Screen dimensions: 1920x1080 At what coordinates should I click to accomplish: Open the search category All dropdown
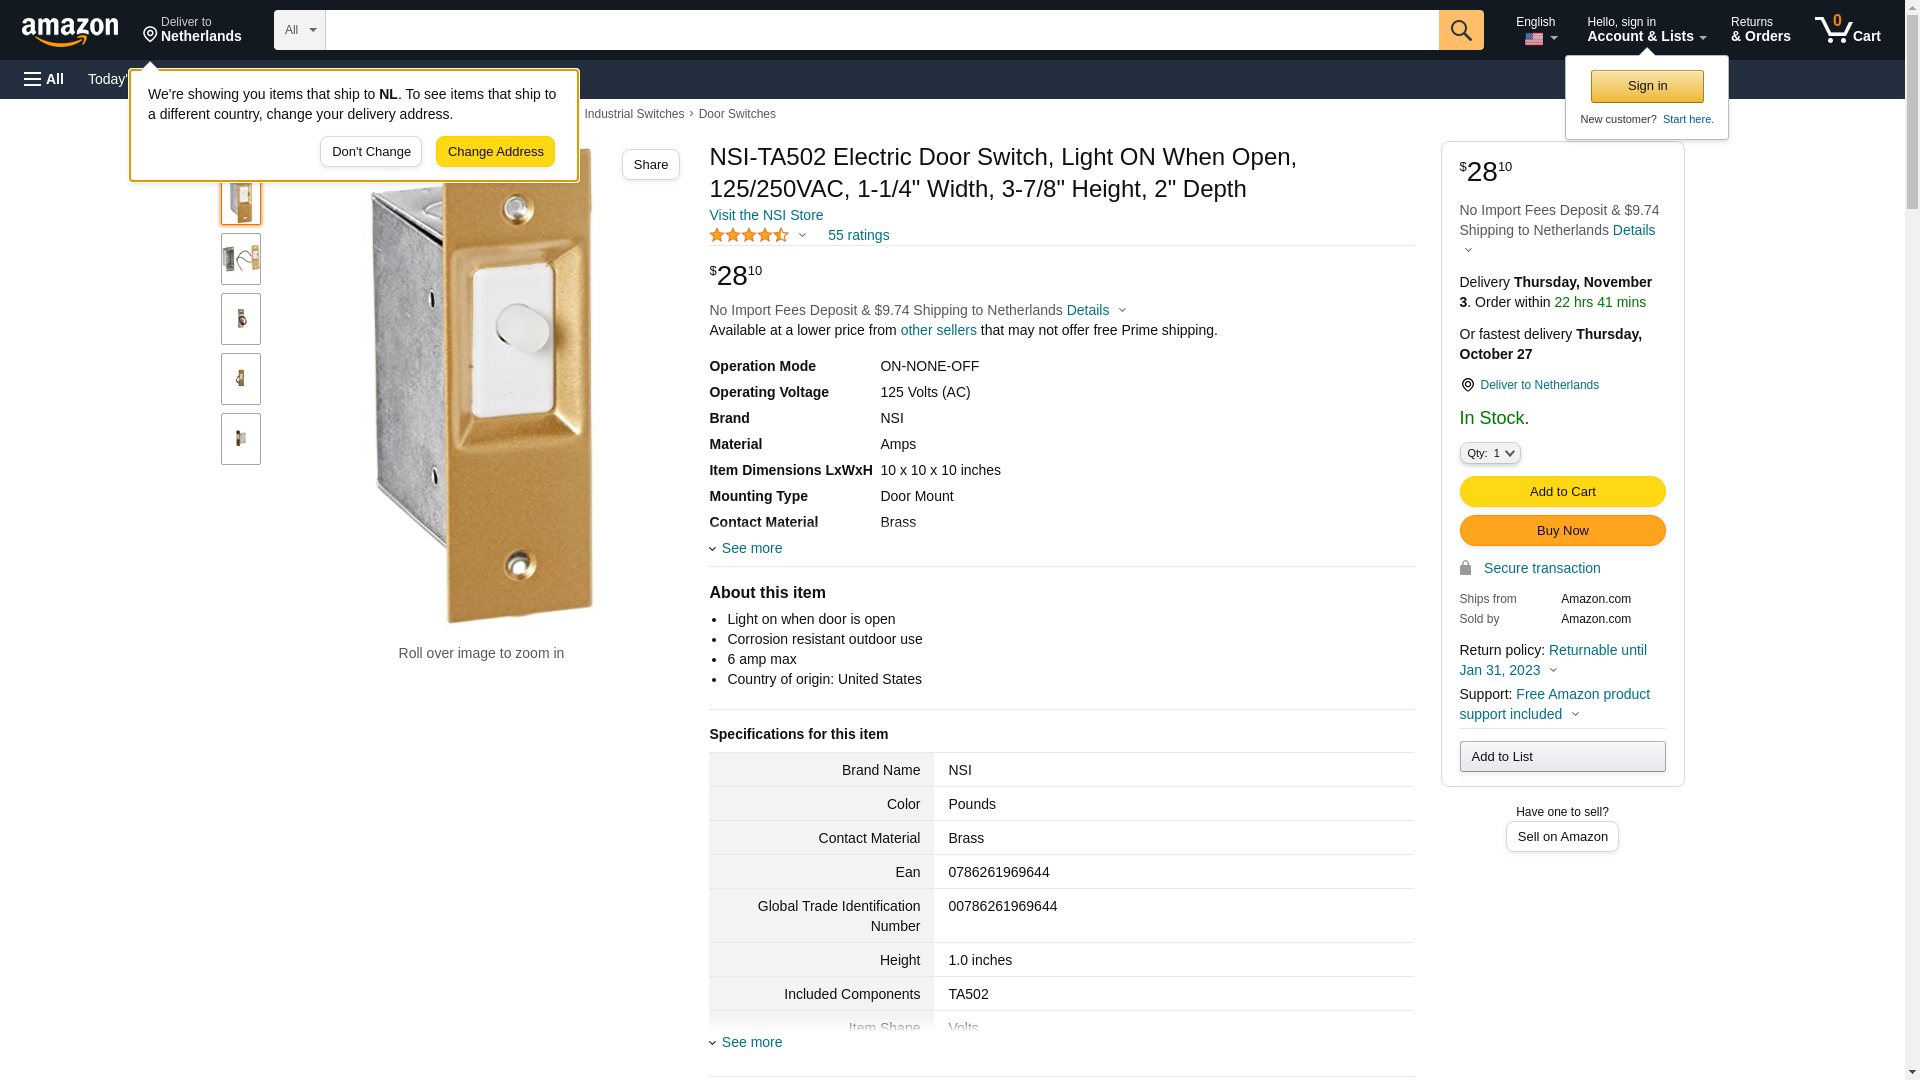pos(300,30)
